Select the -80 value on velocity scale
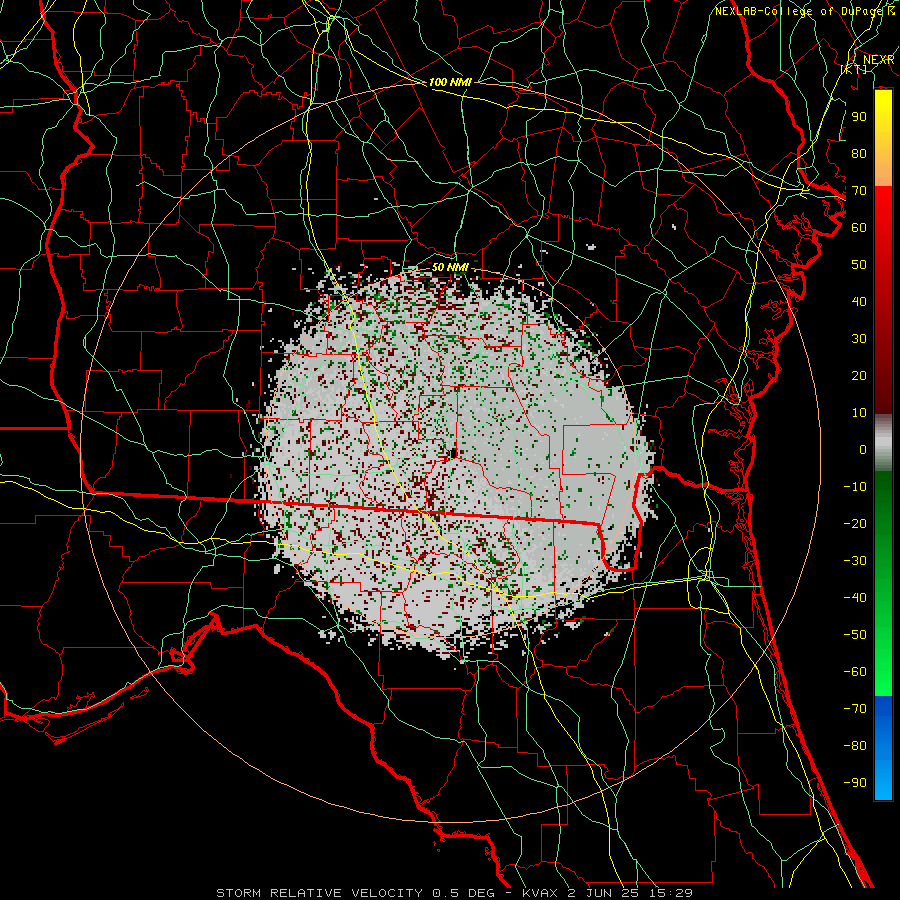Screen dimensions: 900x900 [855, 746]
